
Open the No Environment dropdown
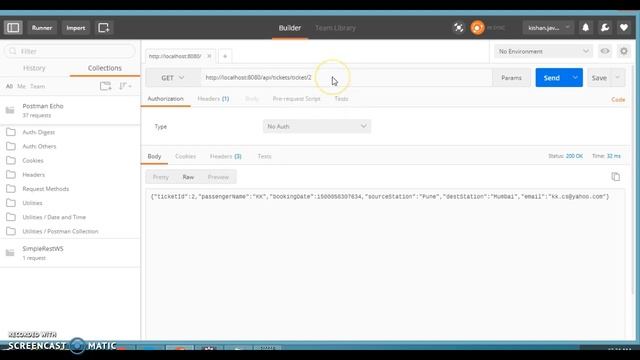click(x=543, y=51)
